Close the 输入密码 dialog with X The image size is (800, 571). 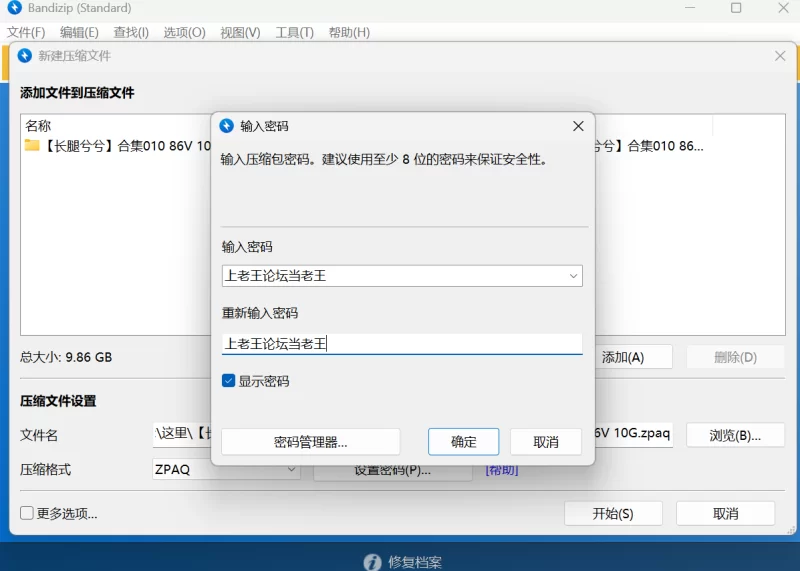tap(578, 126)
